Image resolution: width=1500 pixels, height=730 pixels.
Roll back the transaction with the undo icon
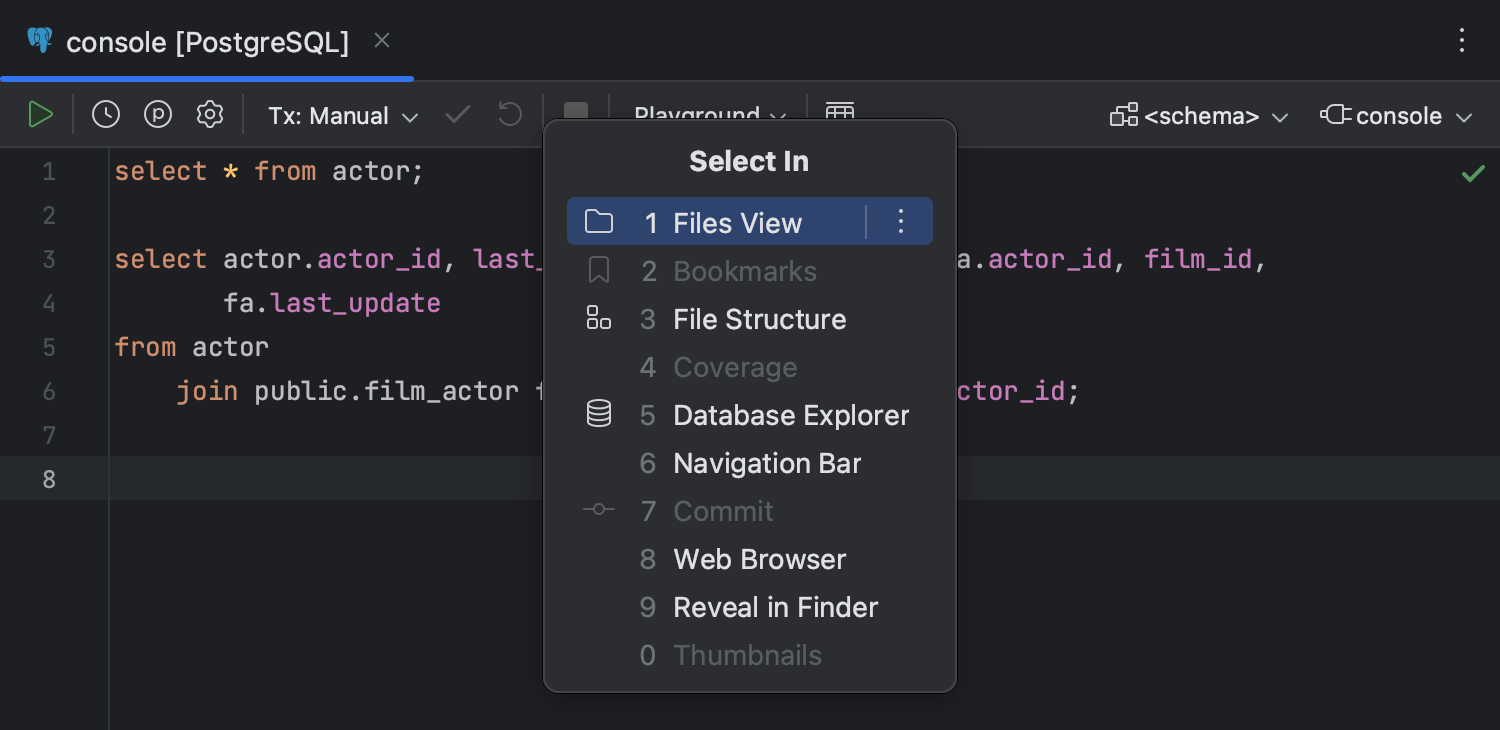click(509, 114)
